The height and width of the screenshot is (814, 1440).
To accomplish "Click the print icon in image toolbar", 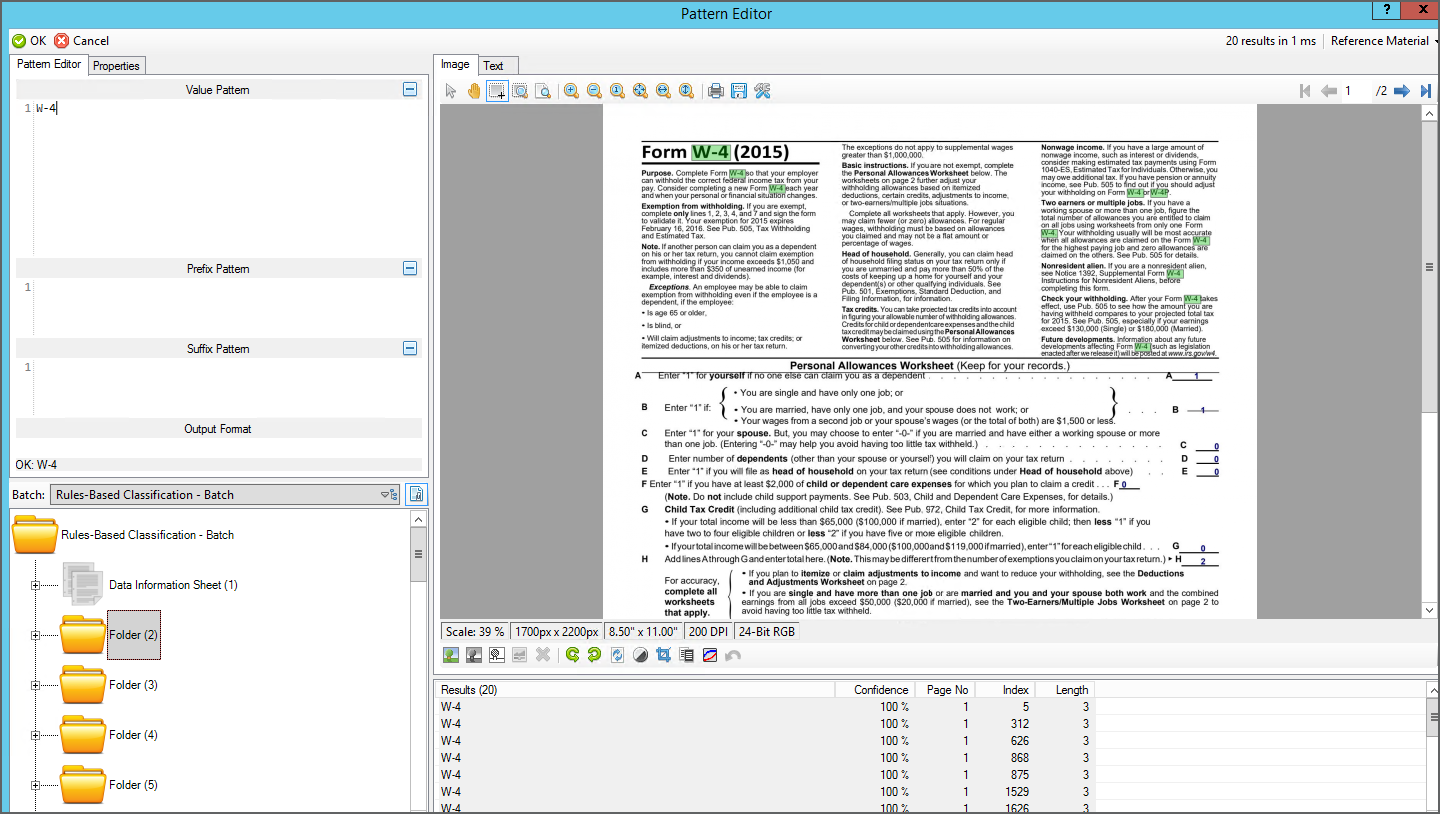I will click(716, 91).
